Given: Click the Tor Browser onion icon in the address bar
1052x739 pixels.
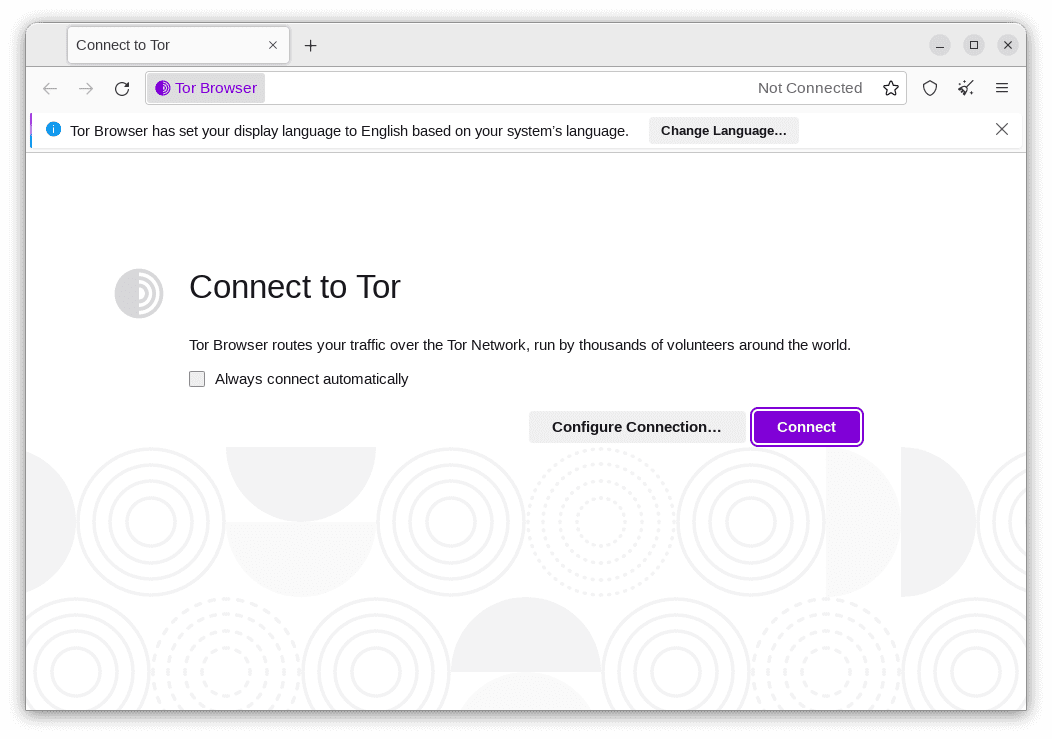Looking at the screenshot, I should [x=162, y=88].
